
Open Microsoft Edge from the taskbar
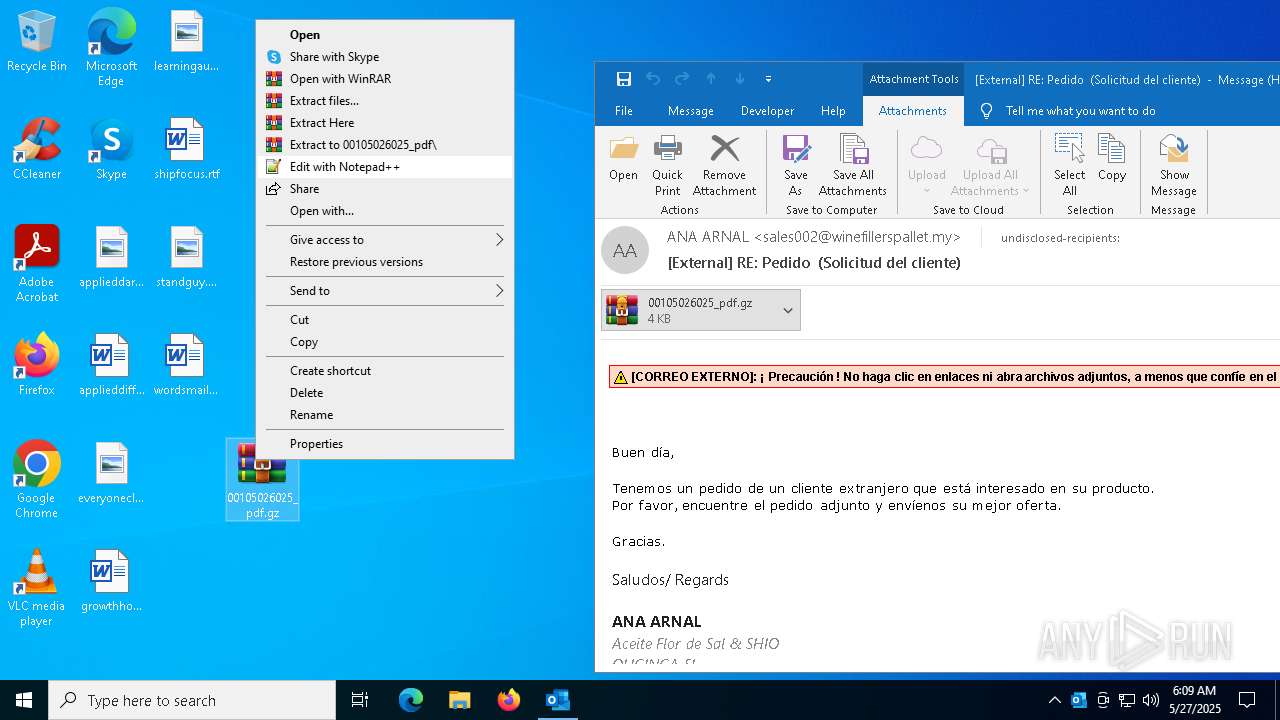coord(411,700)
